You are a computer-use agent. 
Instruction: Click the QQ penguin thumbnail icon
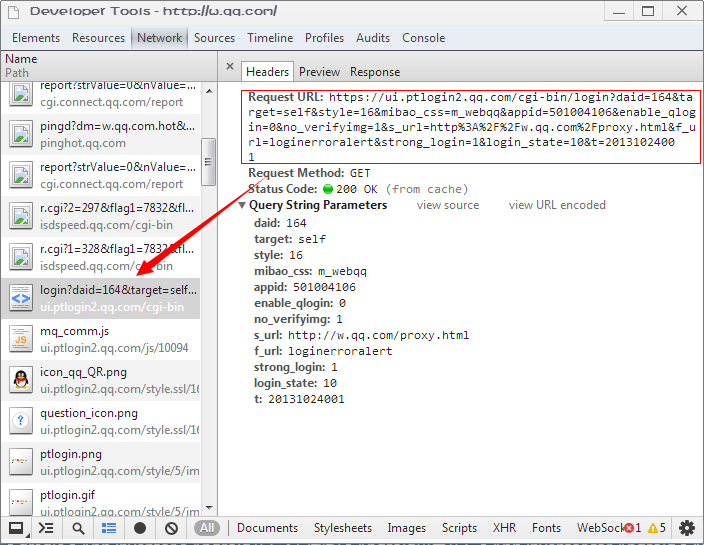coord(21,380)
